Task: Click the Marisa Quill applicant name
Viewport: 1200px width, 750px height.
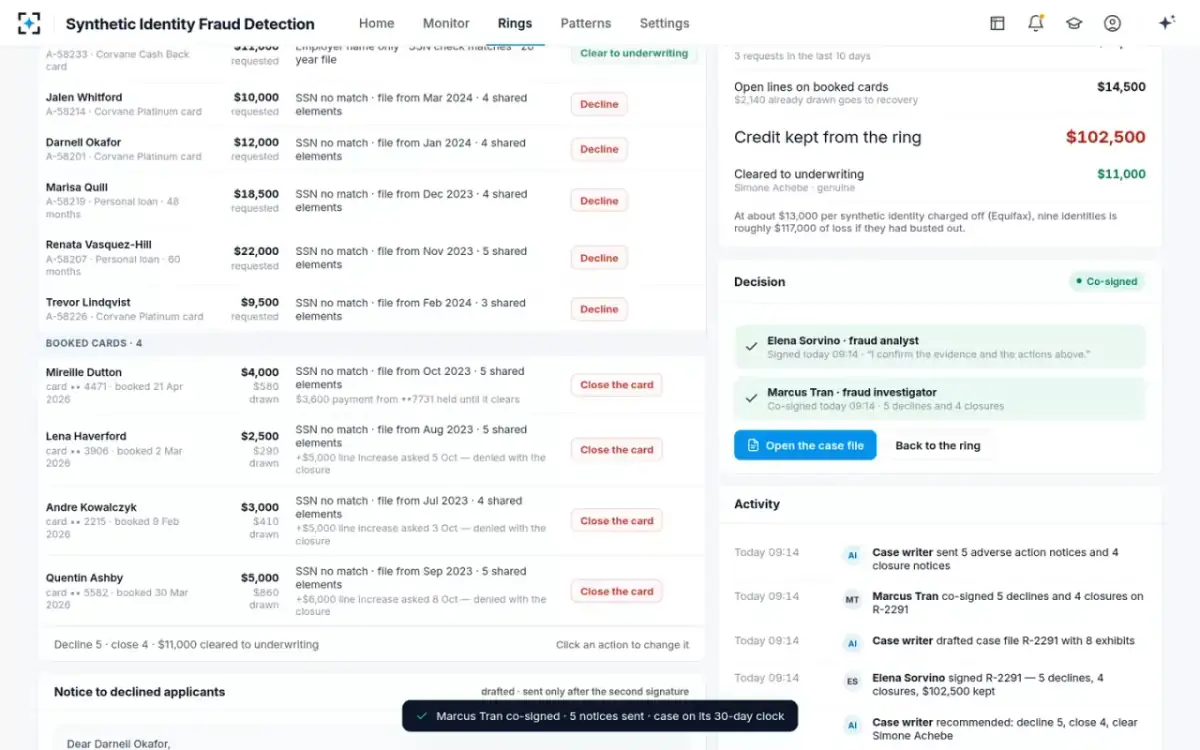Action: point(77,188)
